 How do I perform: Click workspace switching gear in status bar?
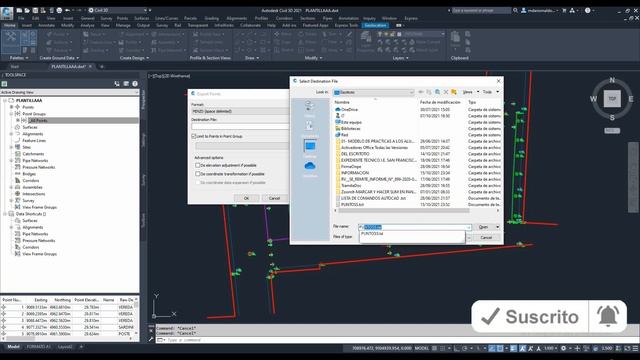563,348
